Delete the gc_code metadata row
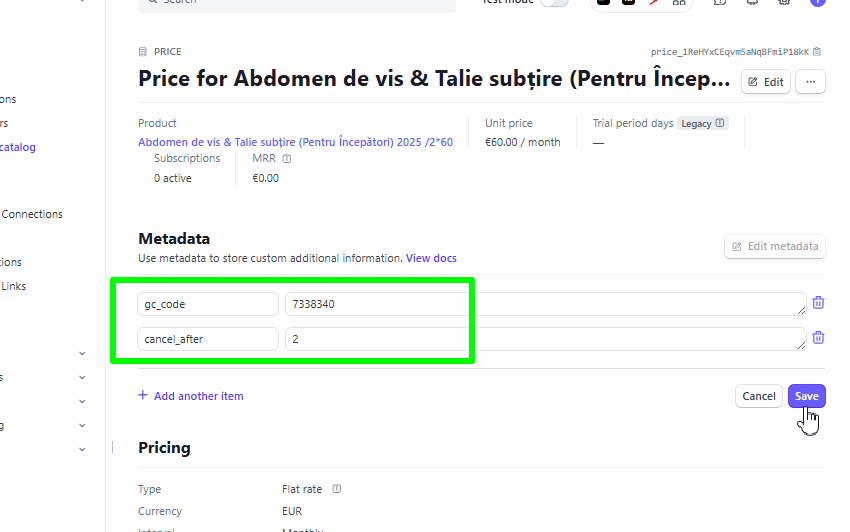 click(819, 303)
